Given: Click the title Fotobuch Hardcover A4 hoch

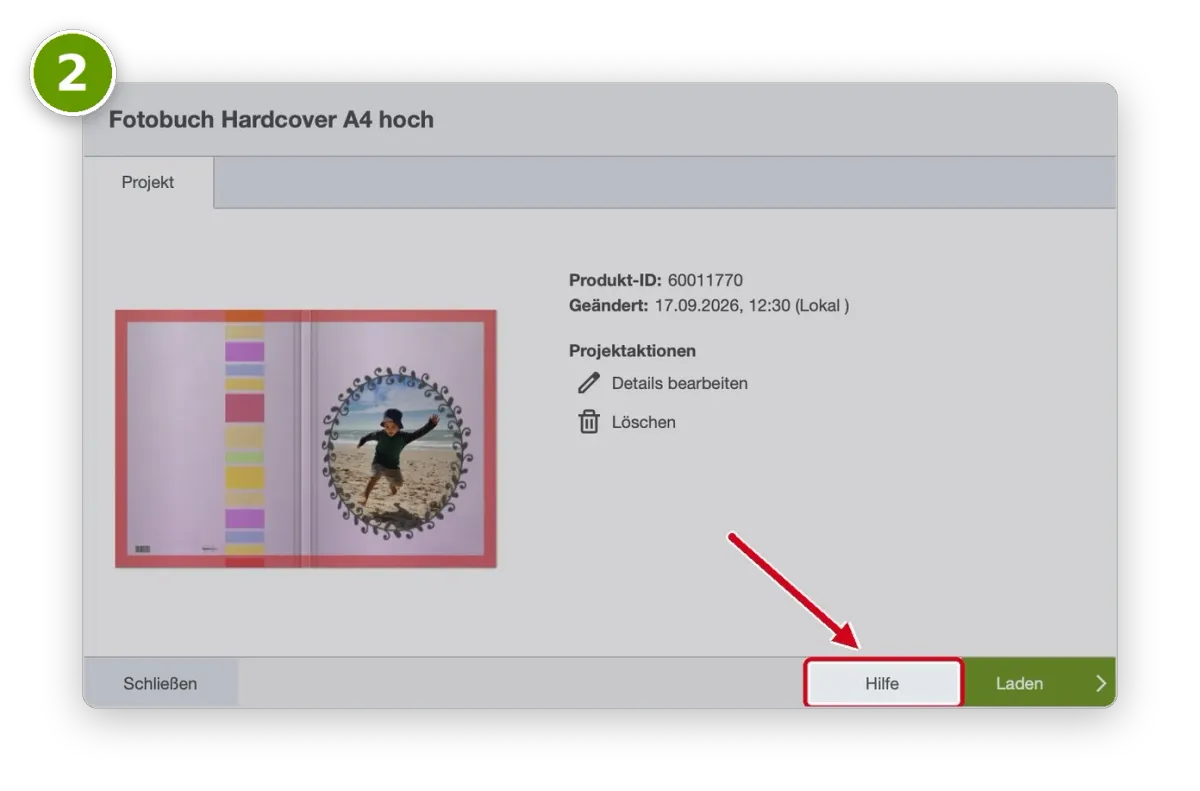Looking at the screenshot, I should tap(271, 120).
